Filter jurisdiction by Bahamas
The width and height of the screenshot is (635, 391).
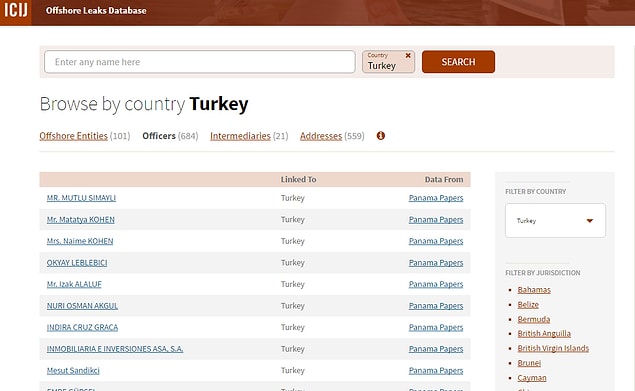coord(534,290)
